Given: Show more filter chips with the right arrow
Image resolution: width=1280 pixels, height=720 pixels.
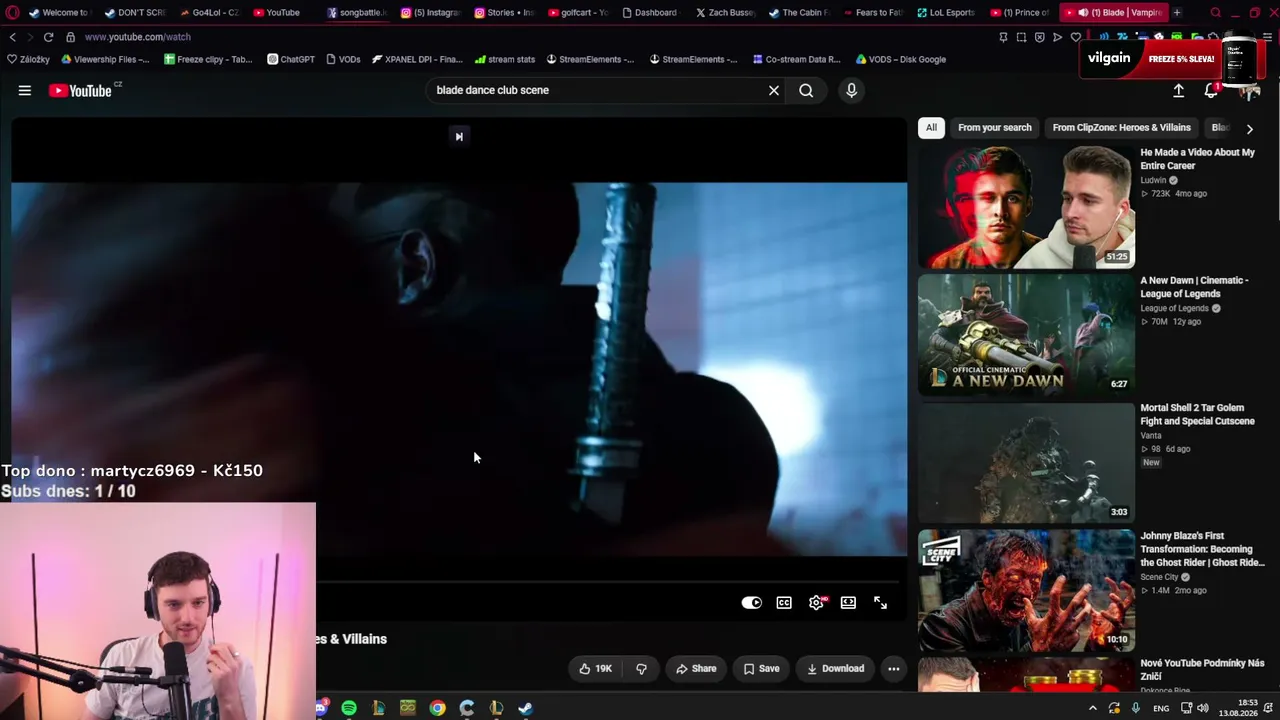Looking at the screenshot, I should [x=1249, y=128].
